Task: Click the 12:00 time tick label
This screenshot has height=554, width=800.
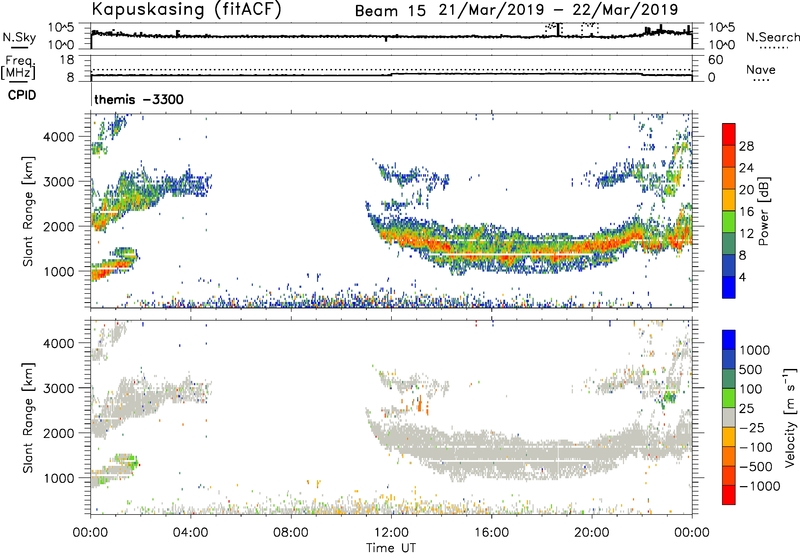Action: pyautogui.click(x=391, y=533)
